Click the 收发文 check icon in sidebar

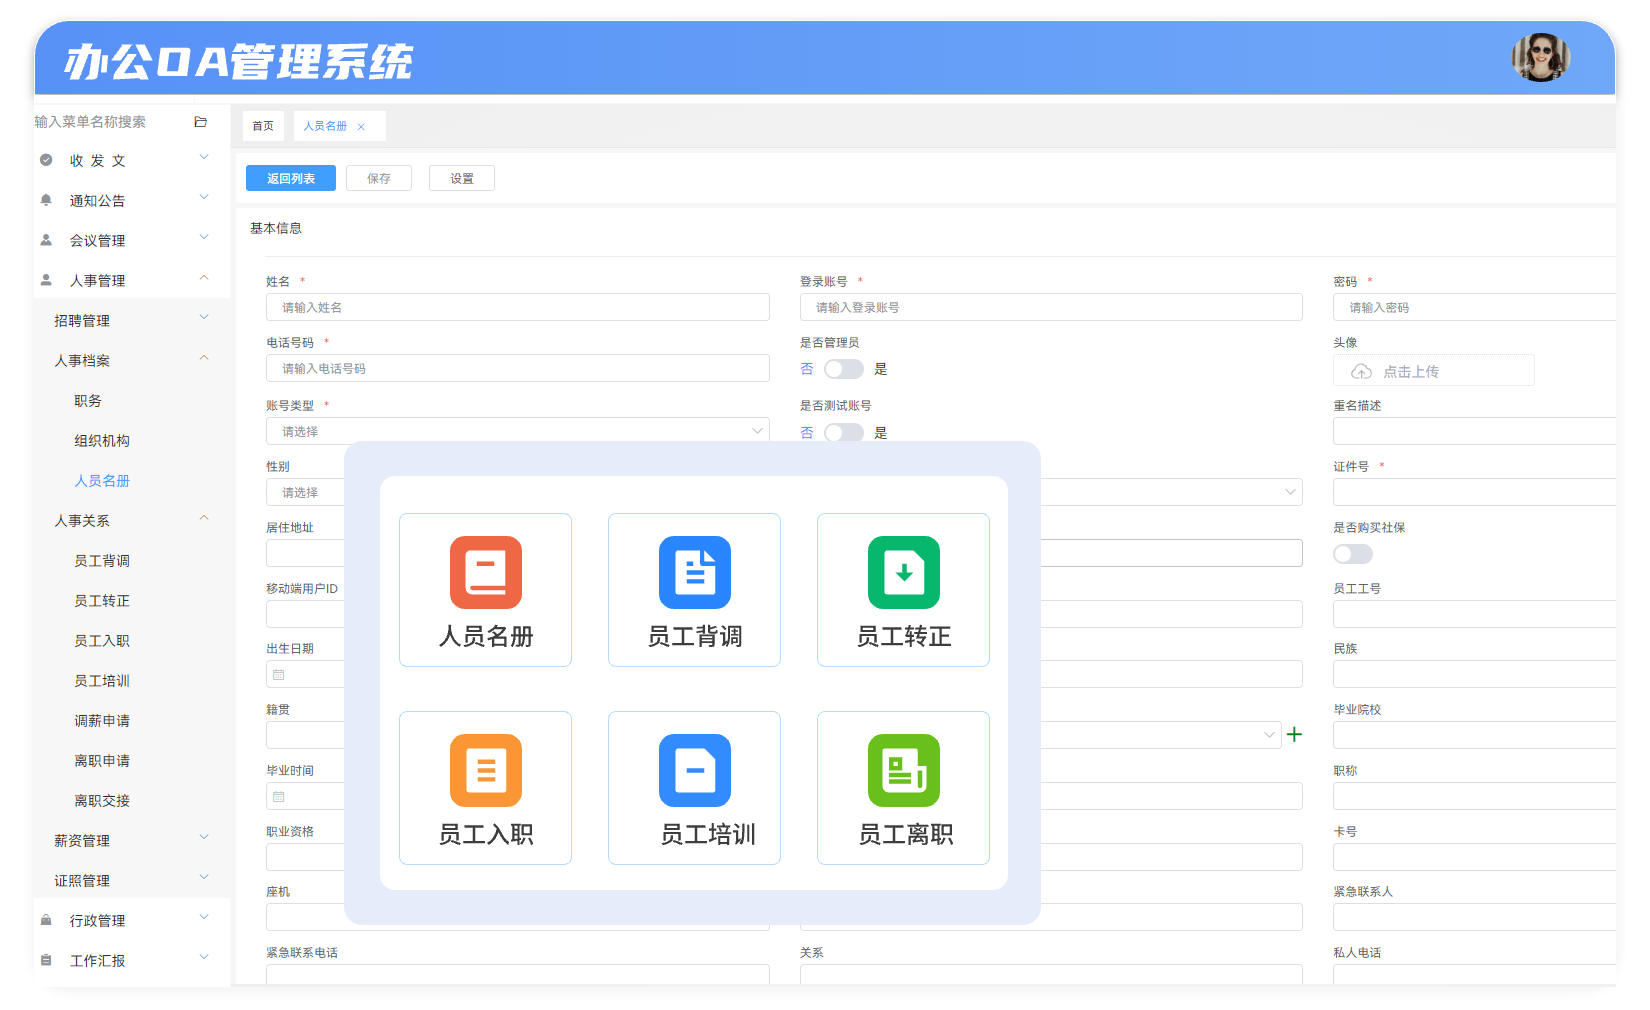[46, 160]
